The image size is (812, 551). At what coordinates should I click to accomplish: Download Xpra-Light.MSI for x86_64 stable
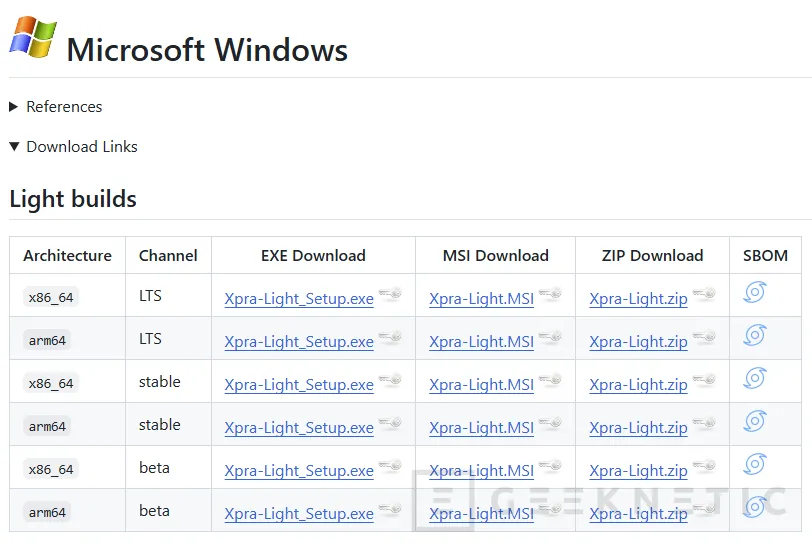click(481, 385)
